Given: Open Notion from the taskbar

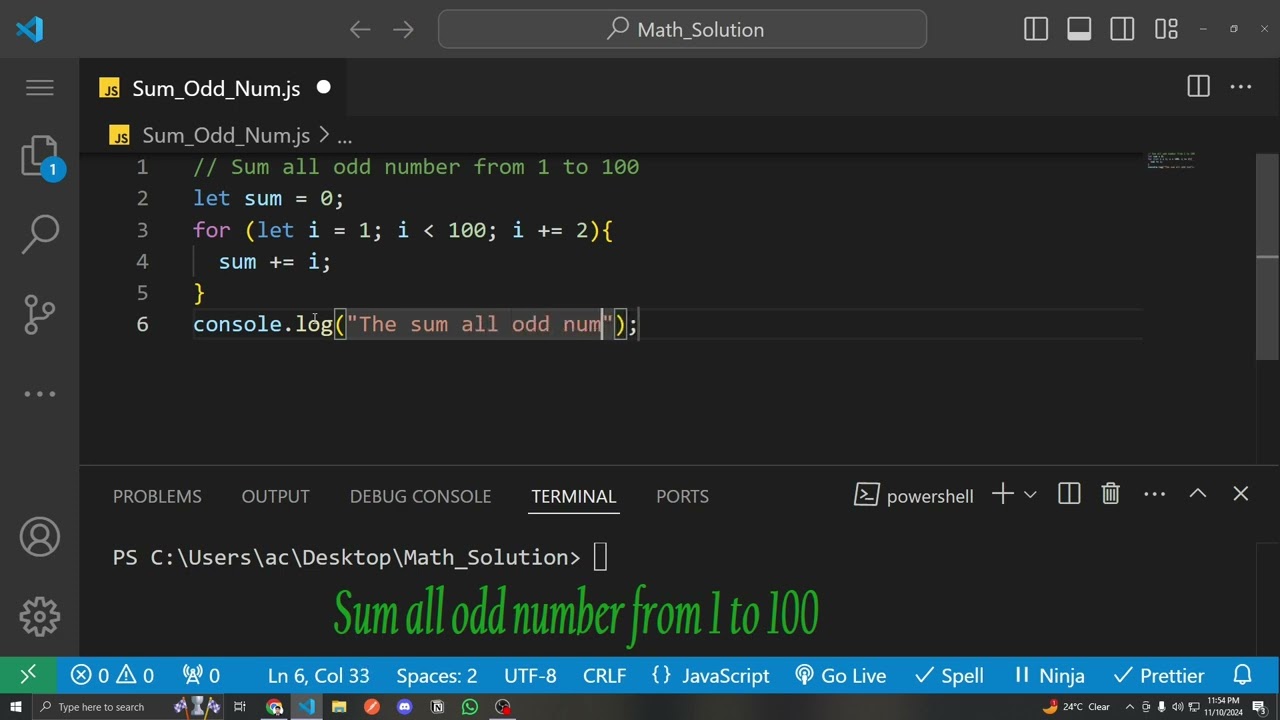Looking at the screenshot, I should (437, 707).
